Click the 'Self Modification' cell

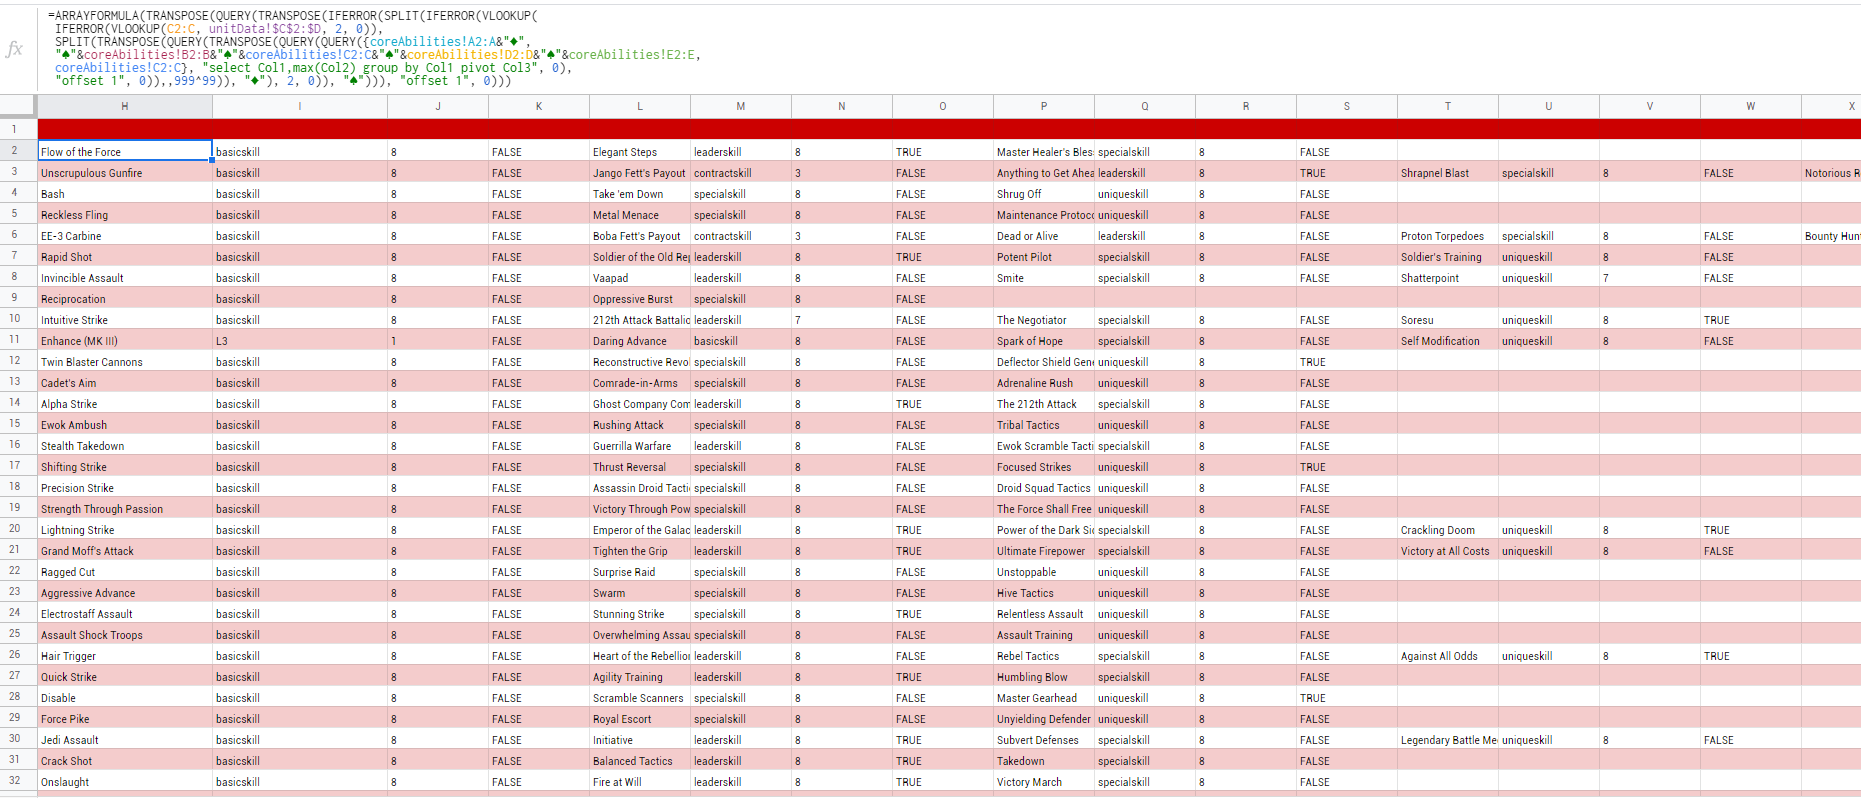pos(1448,341)
